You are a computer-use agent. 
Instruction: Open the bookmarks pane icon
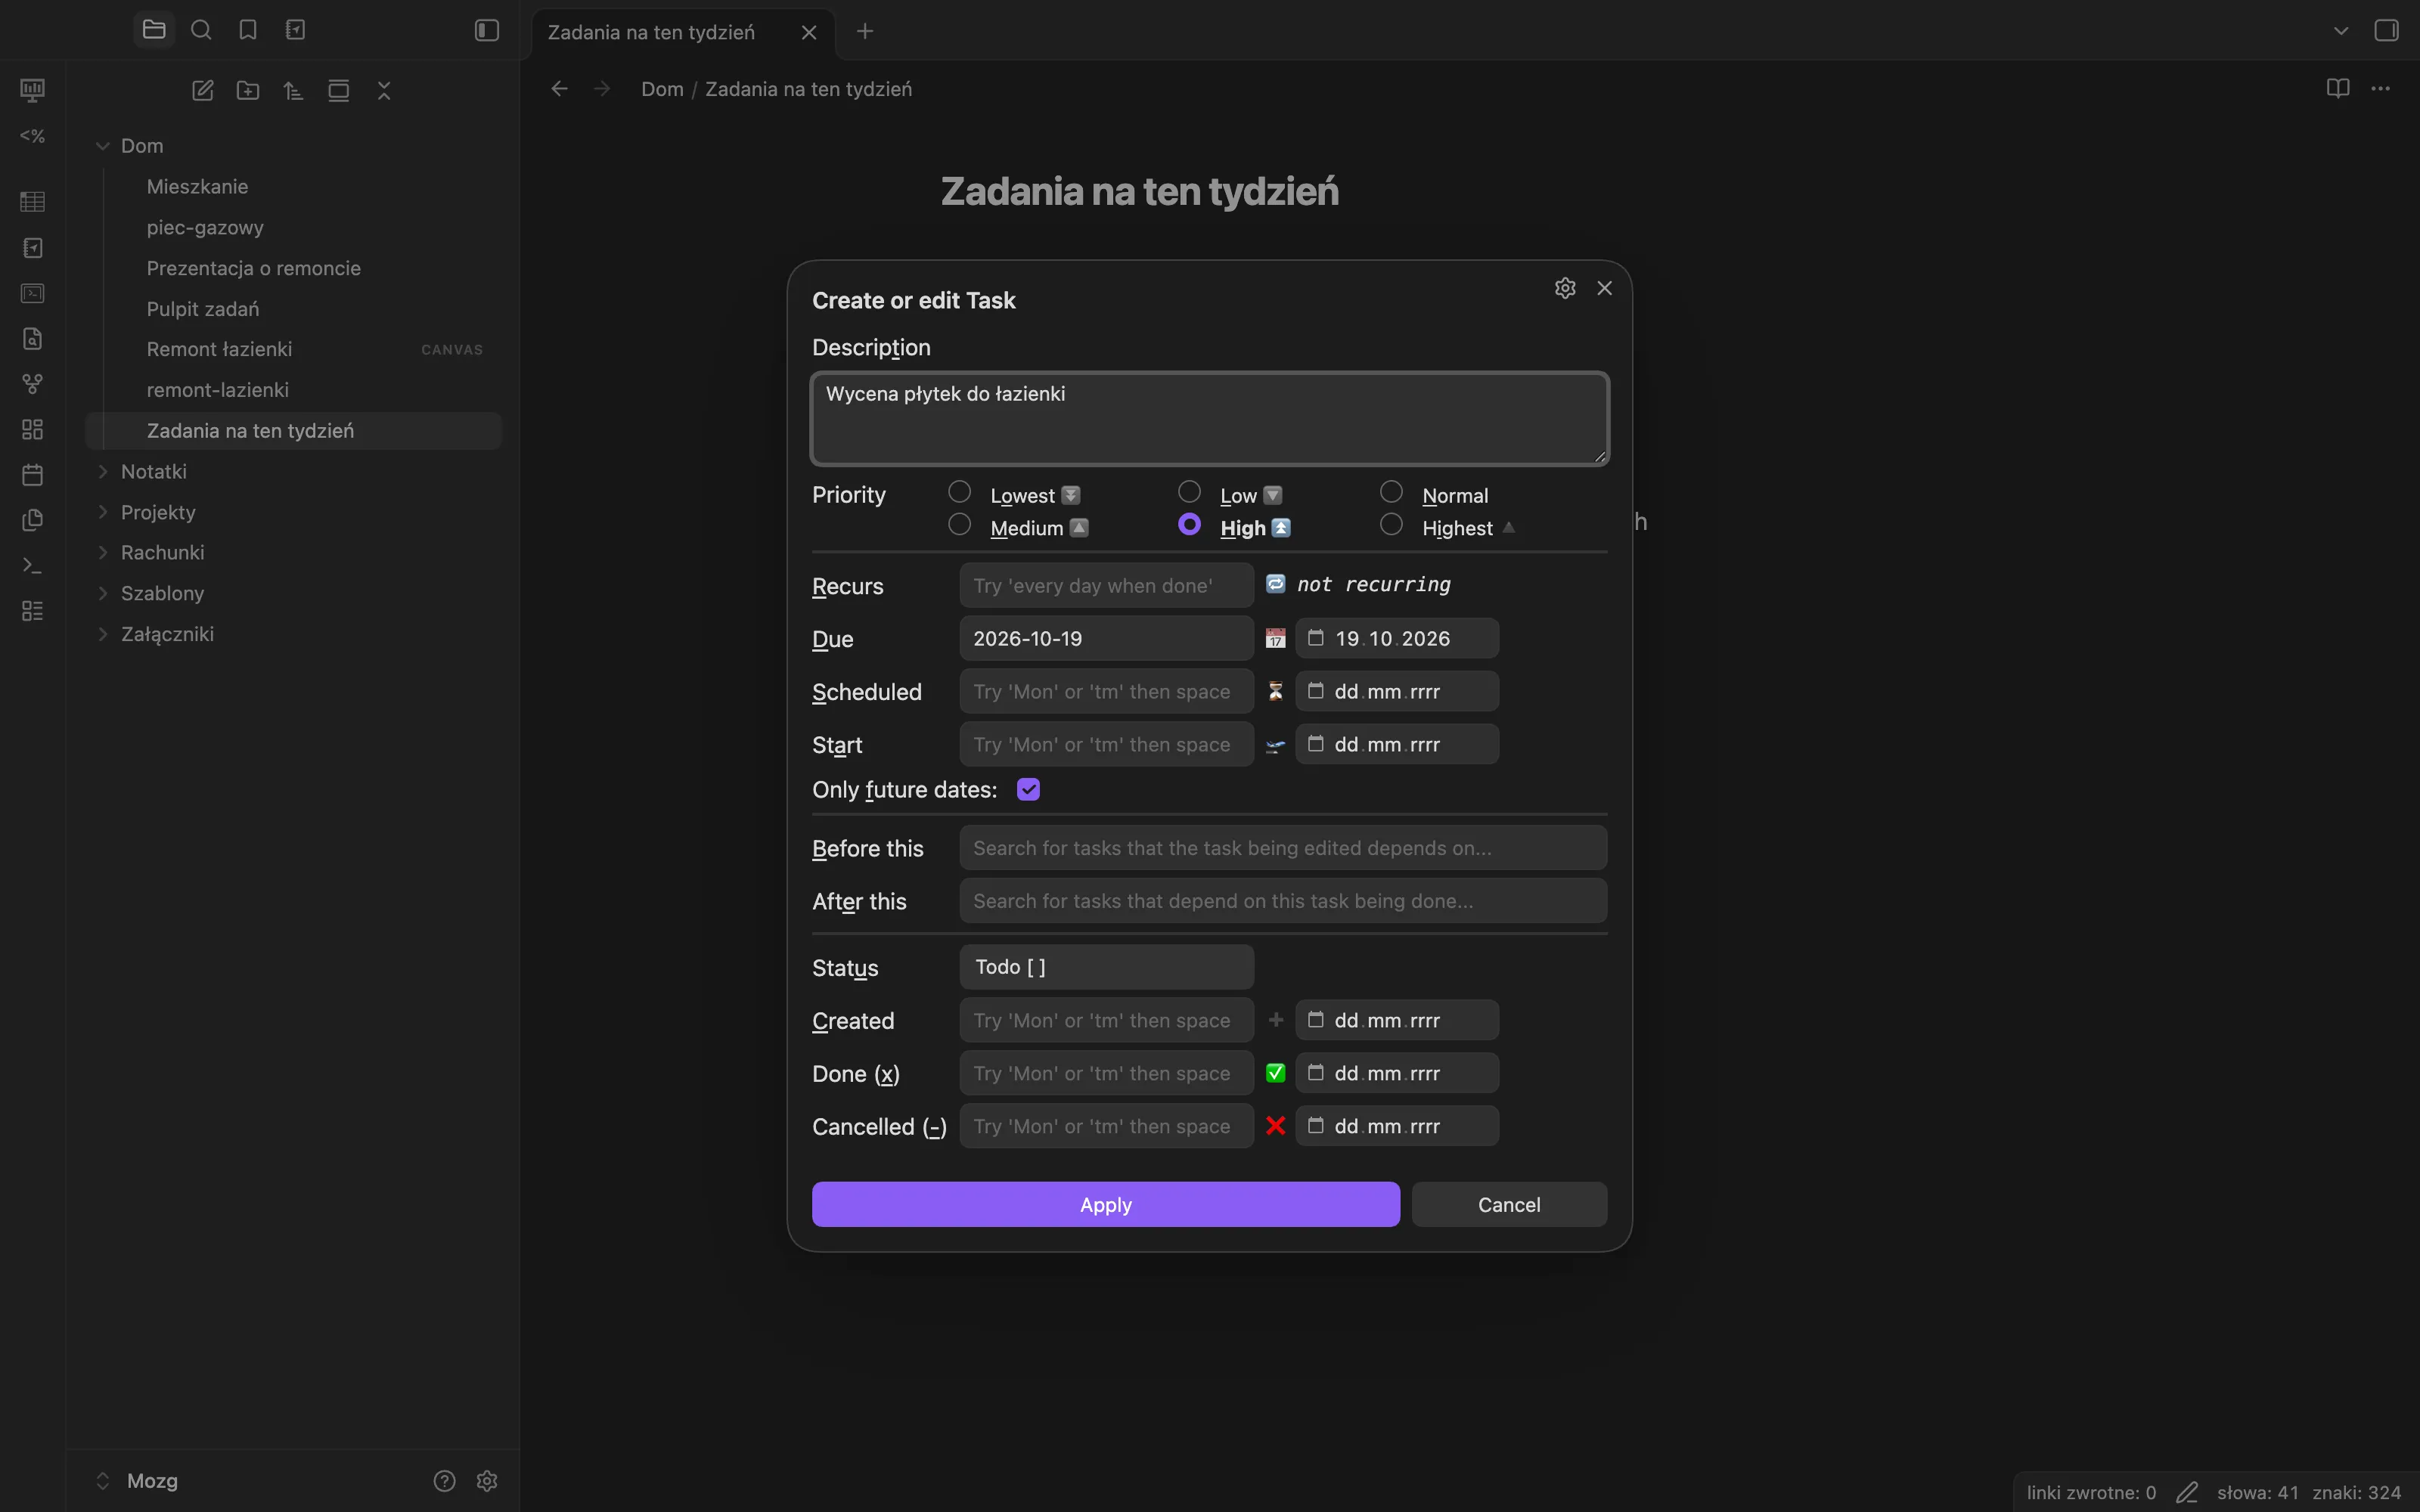[248, 30]
